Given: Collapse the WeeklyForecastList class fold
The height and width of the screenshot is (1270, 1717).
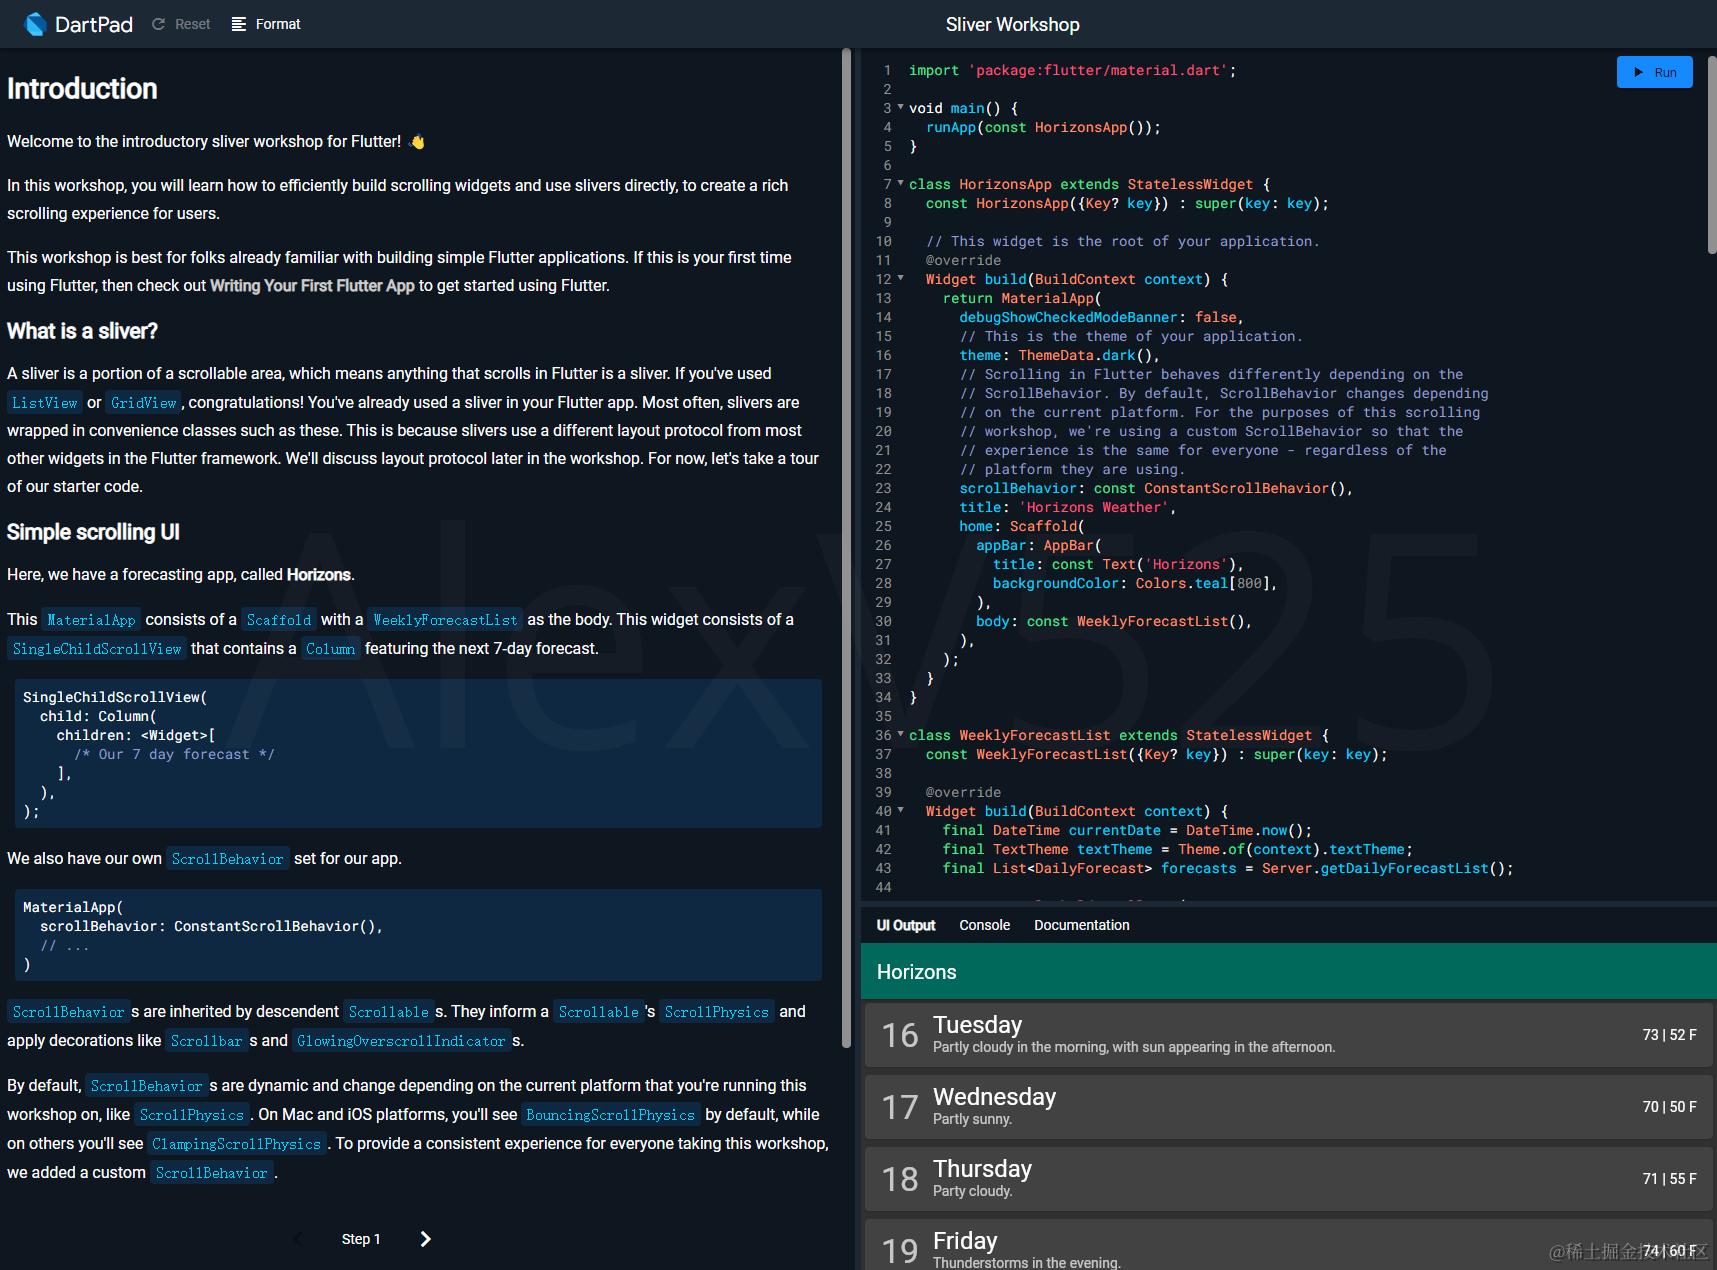Looking at the screenshot, I should click(x=899, y=735).
